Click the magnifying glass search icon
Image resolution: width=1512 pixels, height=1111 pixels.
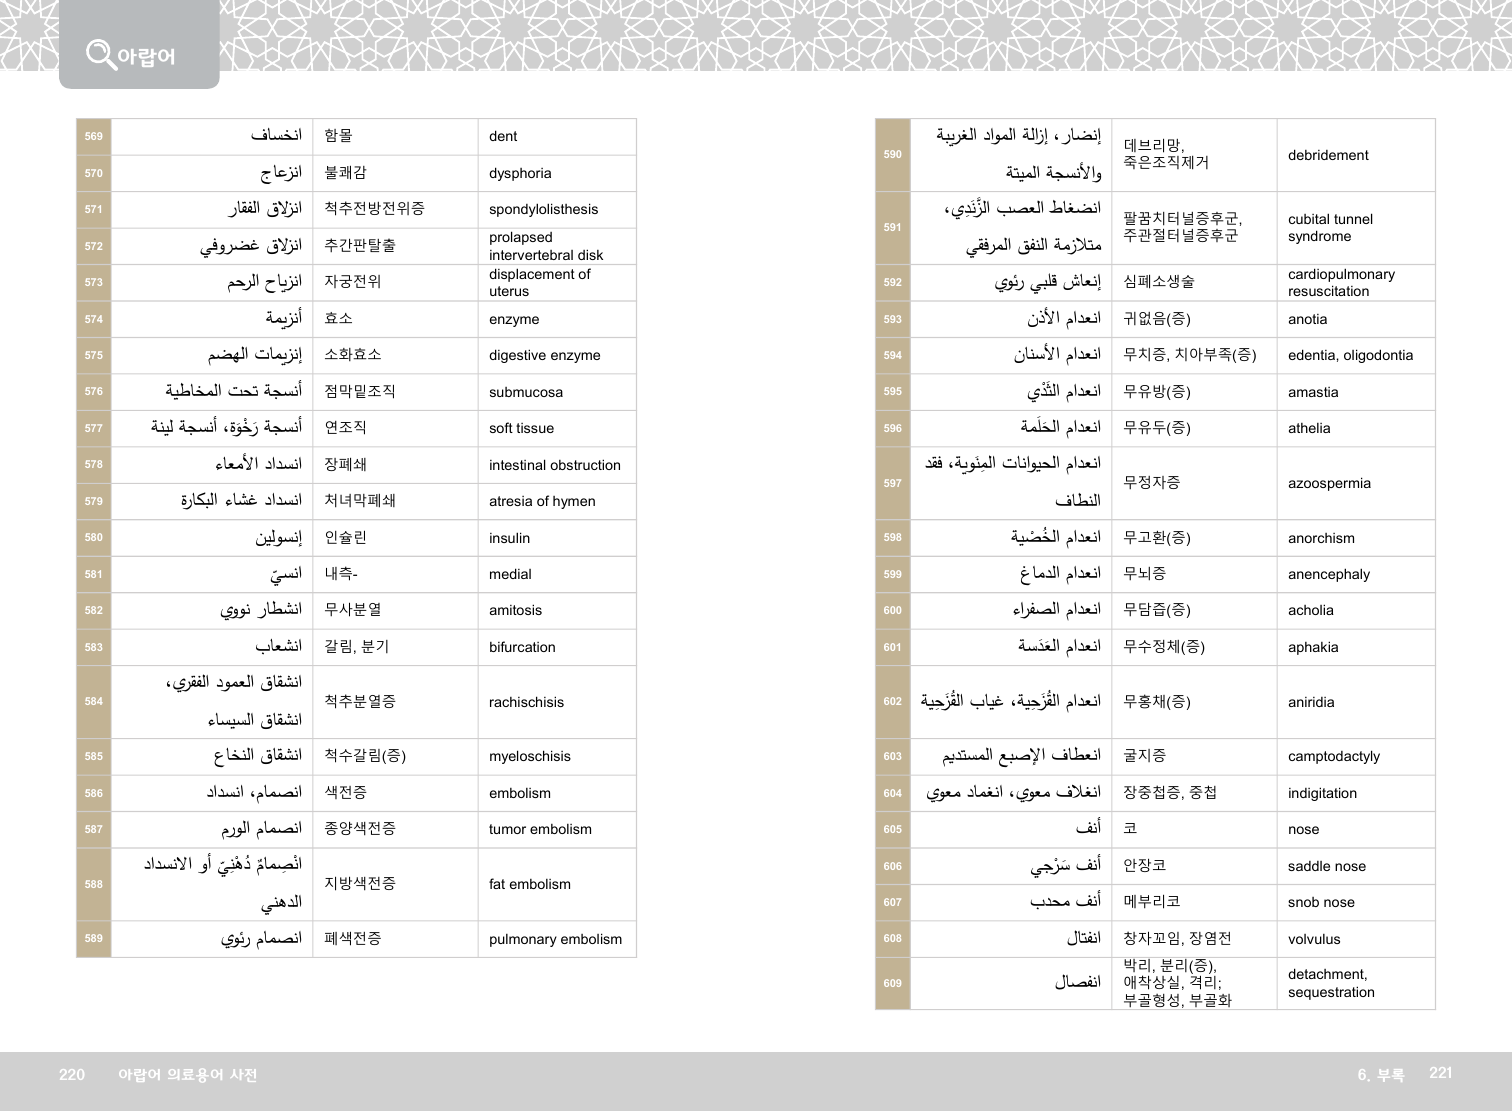pyautogui.click(x=100, y=53)
